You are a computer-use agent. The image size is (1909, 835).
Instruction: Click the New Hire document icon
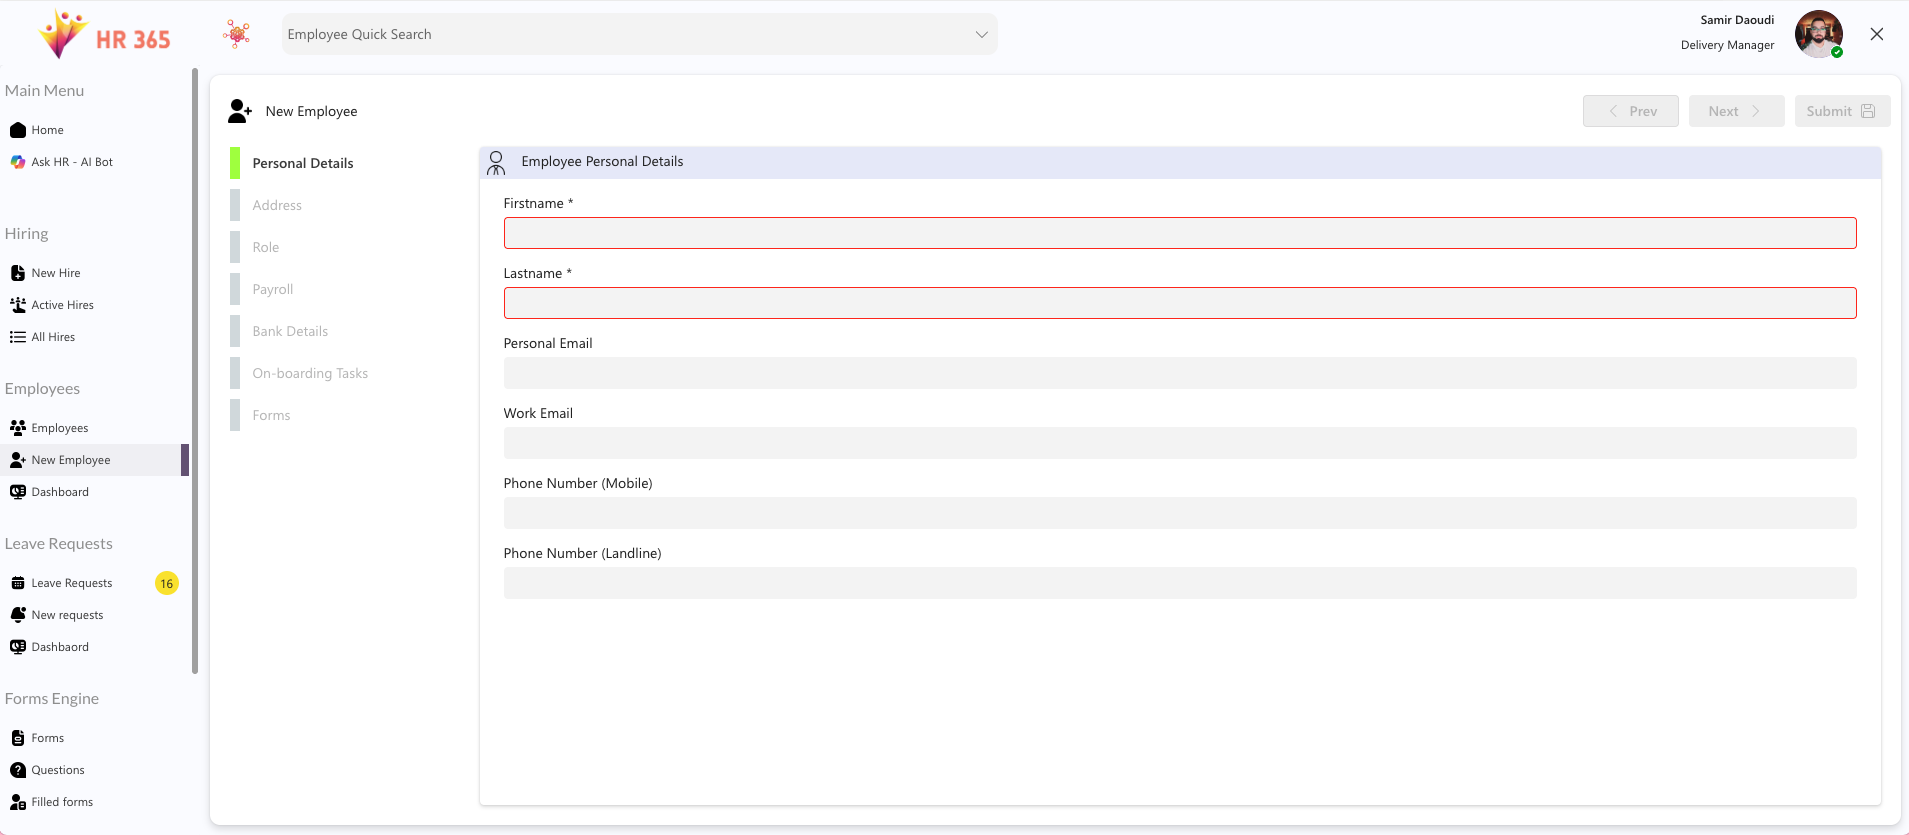pyautogui.click(x=17, y=273)
